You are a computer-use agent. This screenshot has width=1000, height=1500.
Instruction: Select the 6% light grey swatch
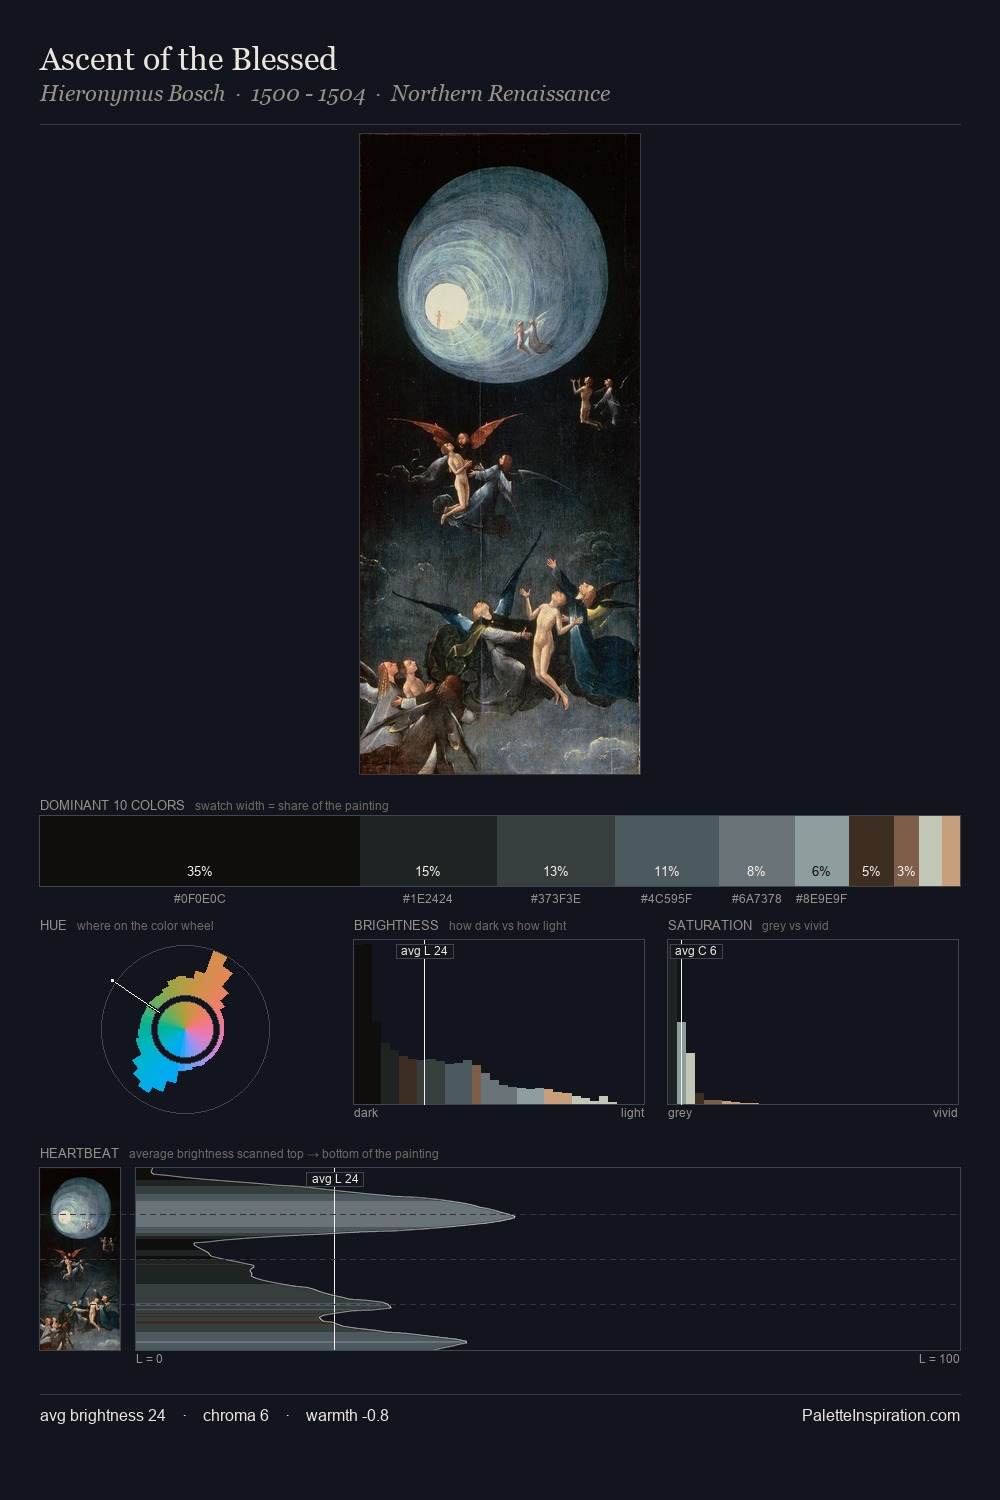click(x=822, y=851)
